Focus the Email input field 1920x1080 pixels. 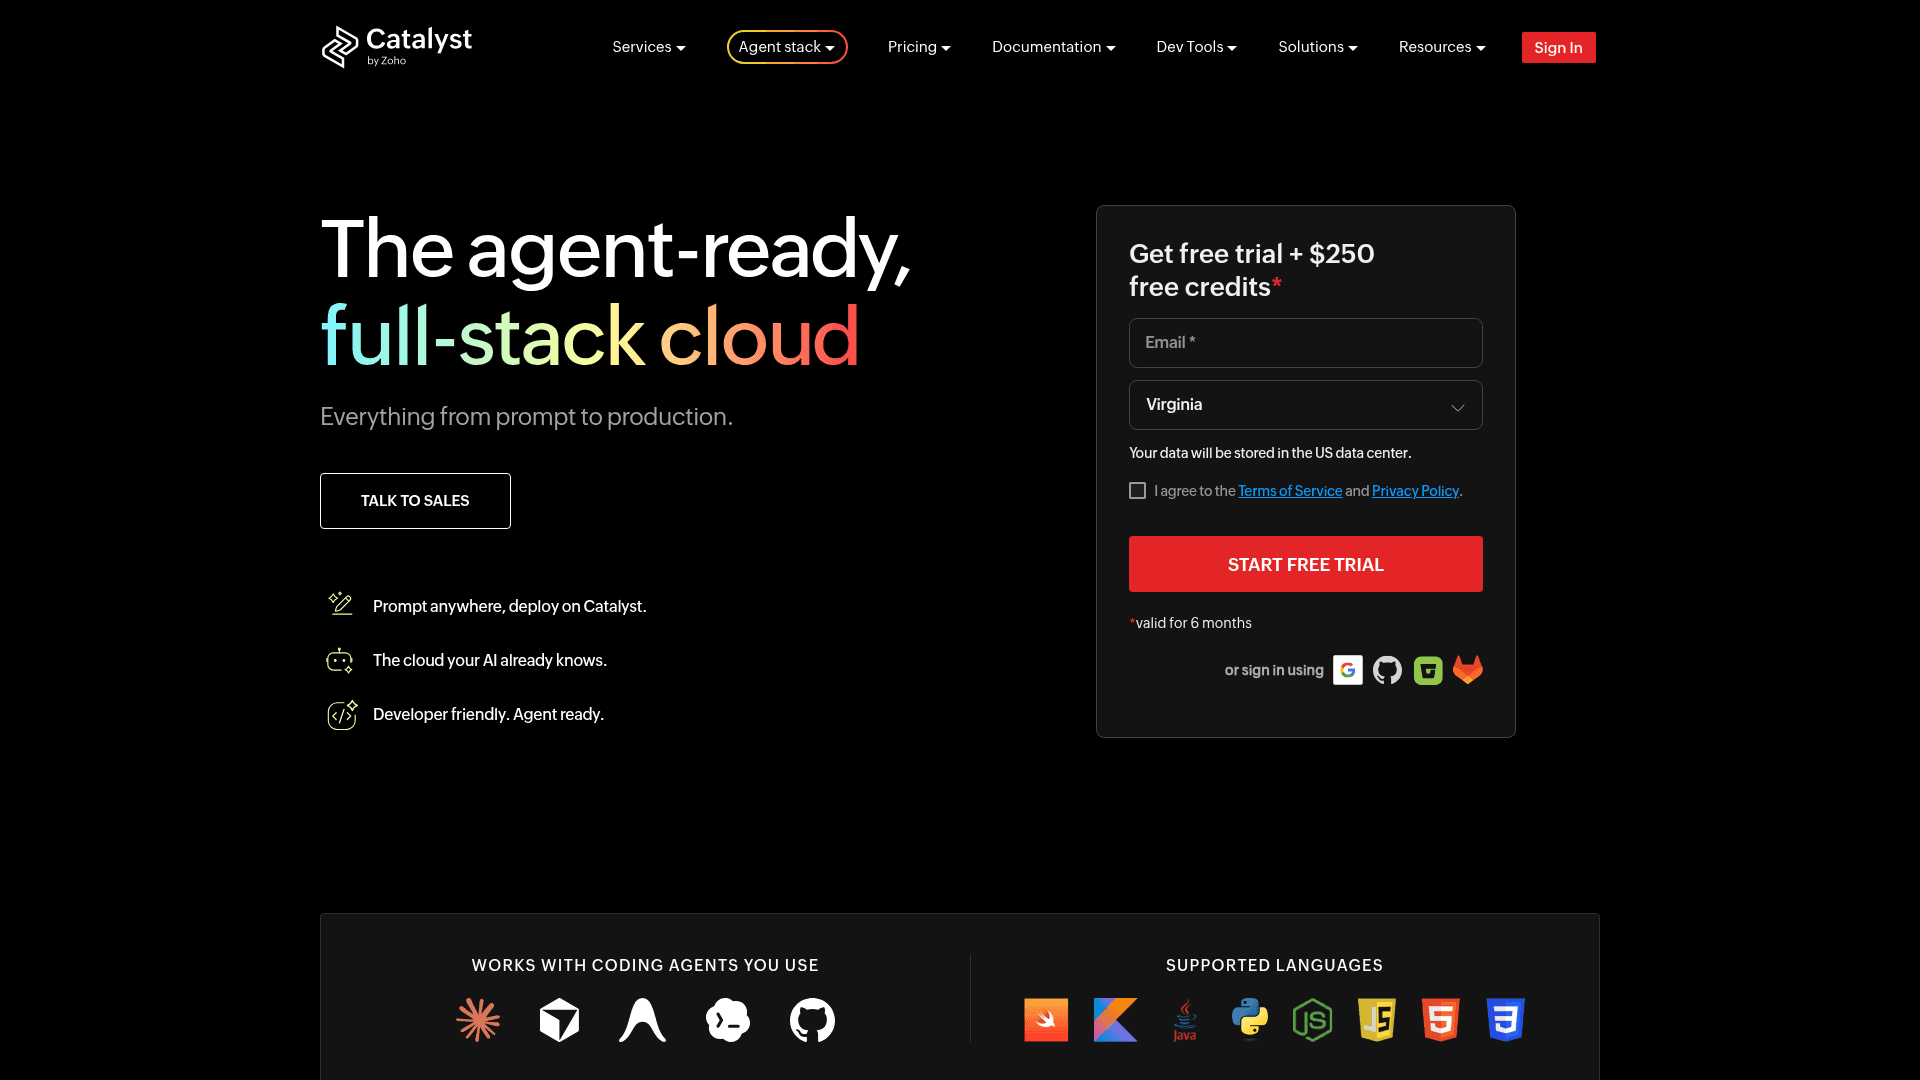click(x=1306, y=343)
